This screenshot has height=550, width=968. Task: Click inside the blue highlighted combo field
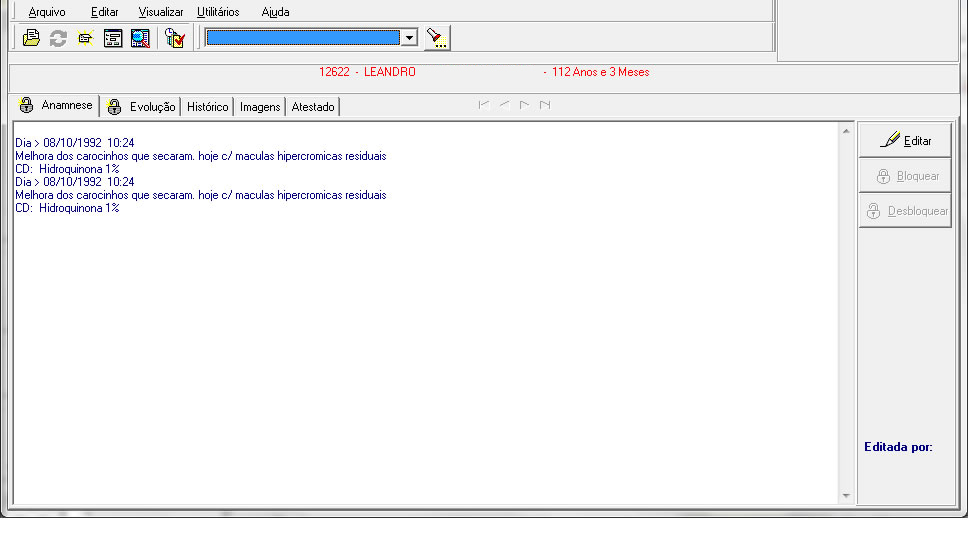pos(303,38)
